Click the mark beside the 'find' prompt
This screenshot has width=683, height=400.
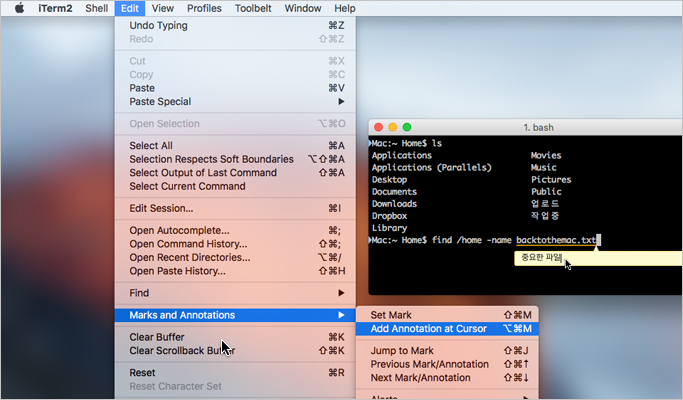[x=370, y=240]
